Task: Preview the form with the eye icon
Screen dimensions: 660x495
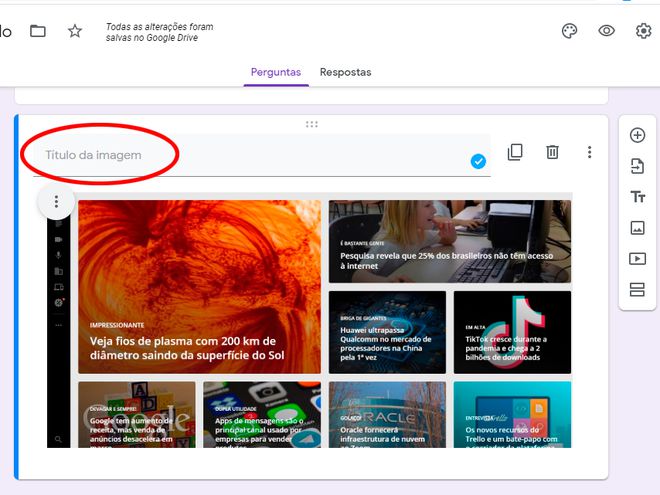Action: click(x=607, y=31)
